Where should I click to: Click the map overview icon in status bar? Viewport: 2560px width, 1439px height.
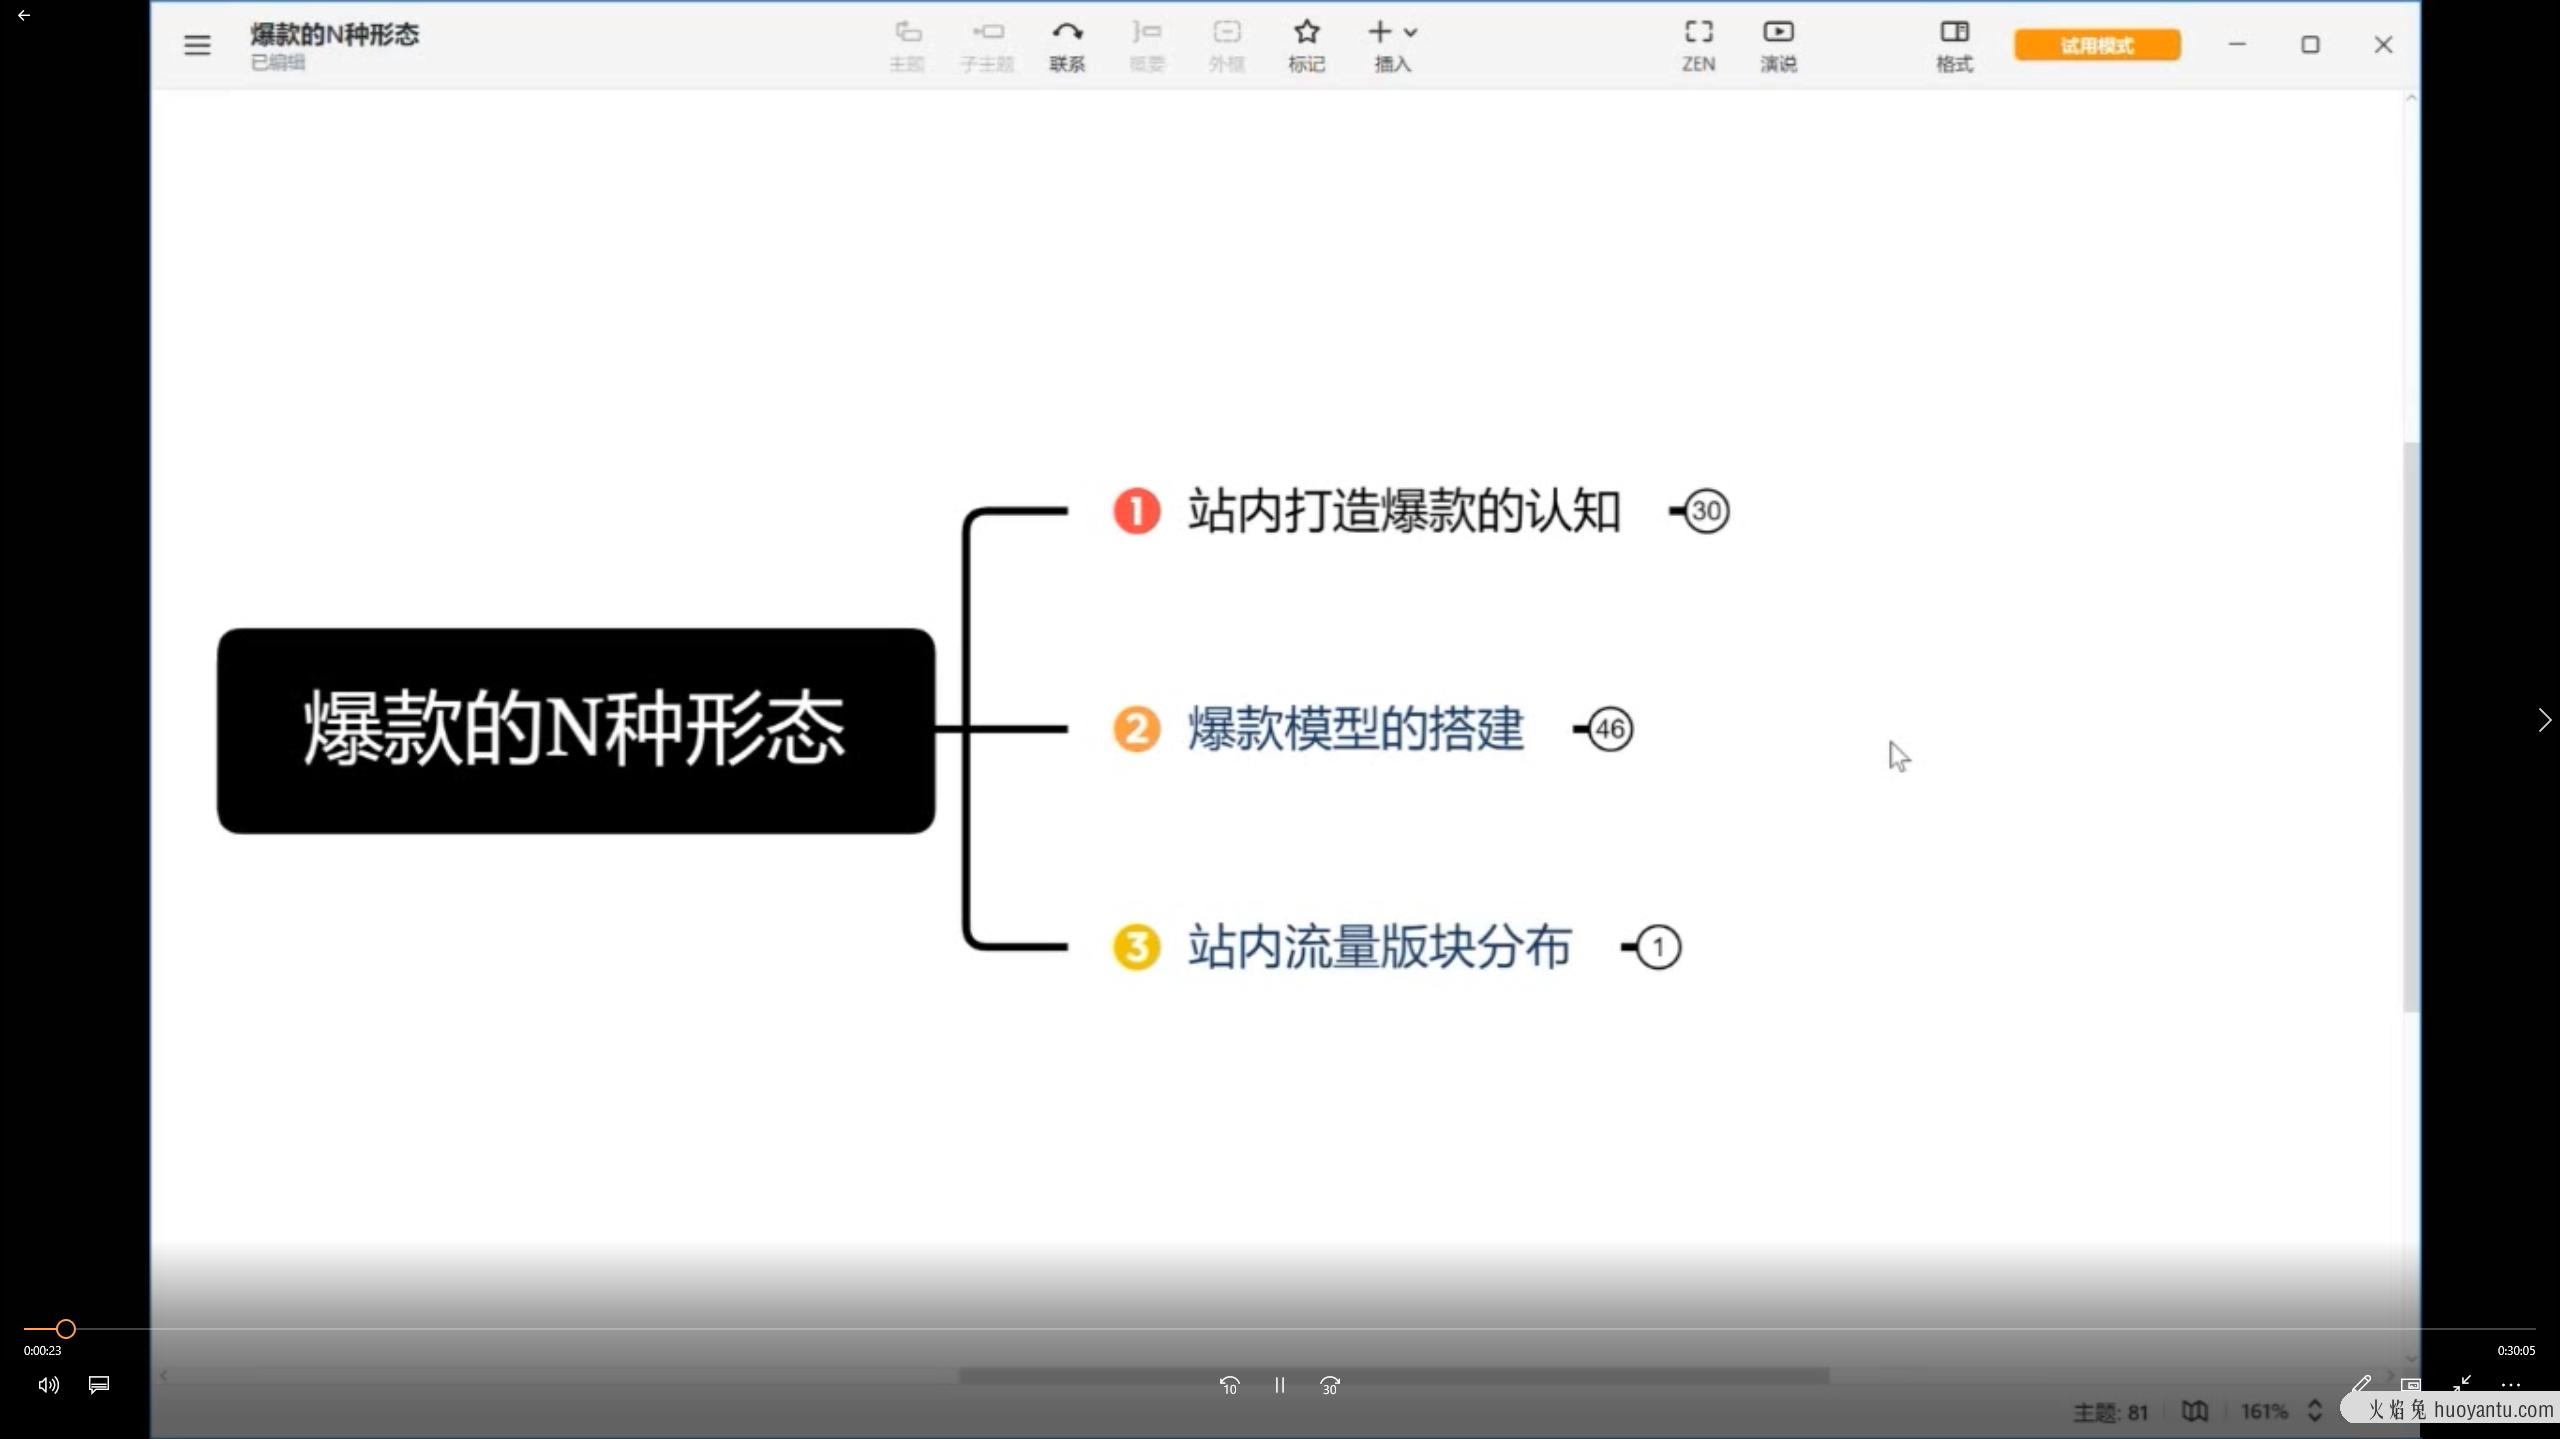[2194, 1411]
